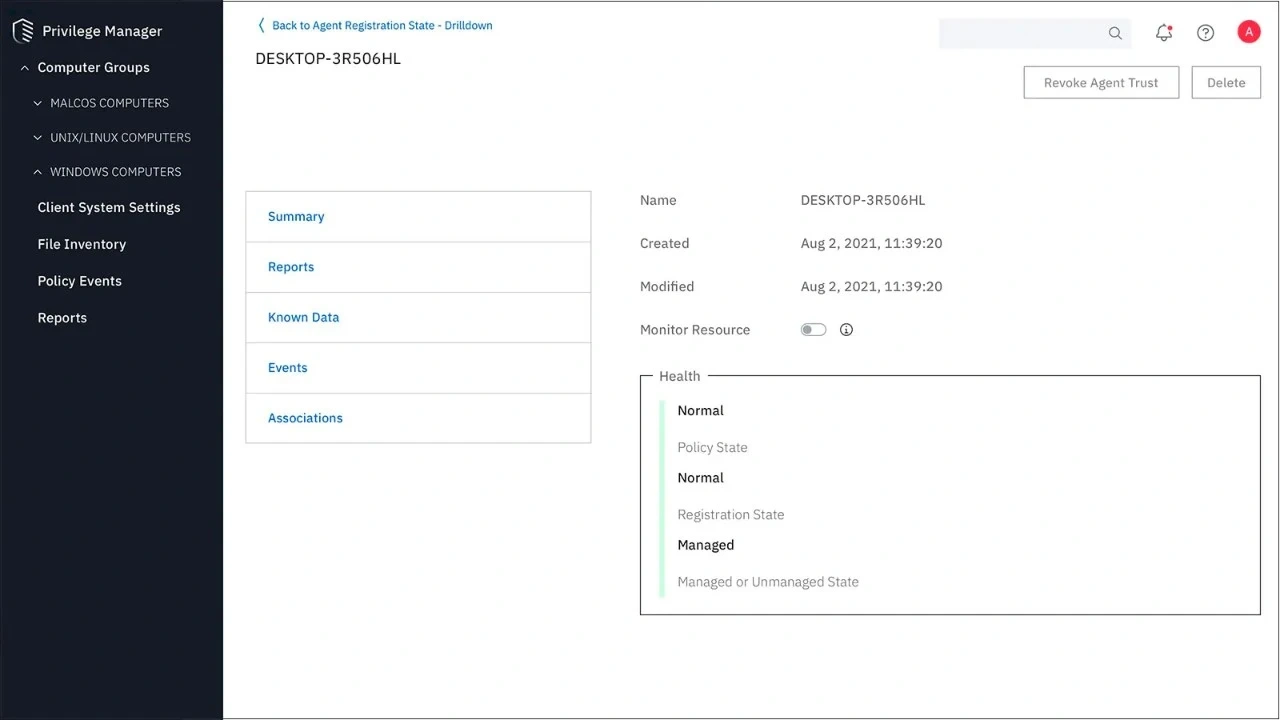Open the user avatar profile menu
Image resolution: width=1280 pixels, height=720 pixels.
click(1248, 32)
